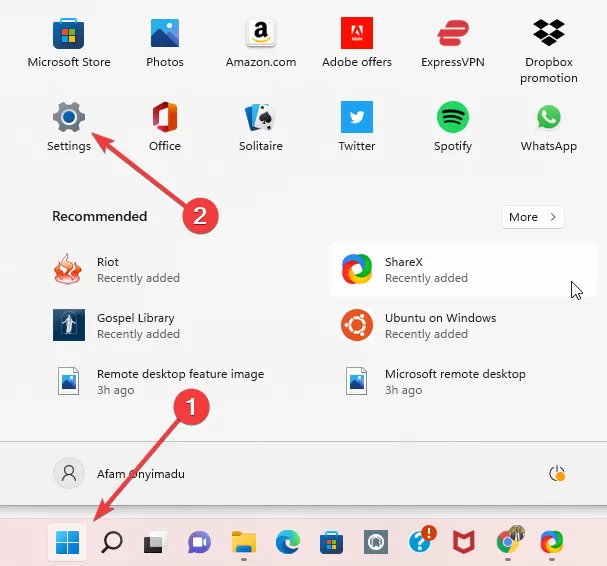Viewport: 607px width, 566px height.
Task: Launch Microsoft Store from pinned apps
Action: 69,43
